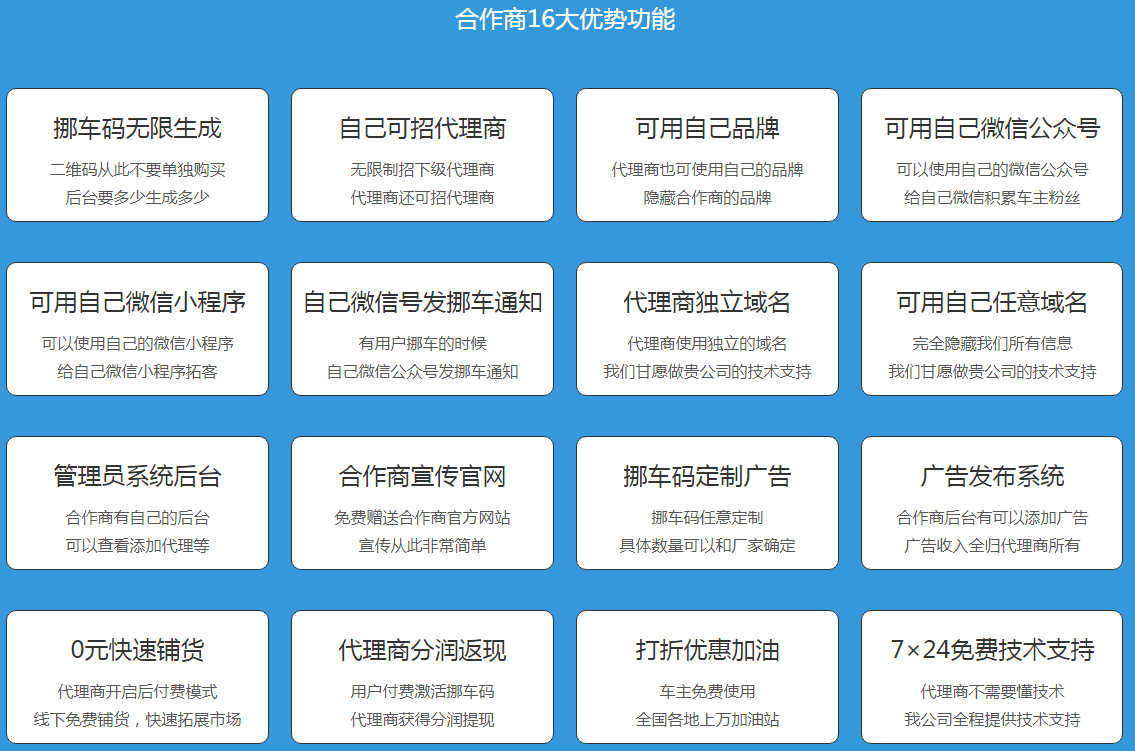Click the 打折优惠加油 card
1135x751 pixels.
pyautogui.click(x=707, y=677)
